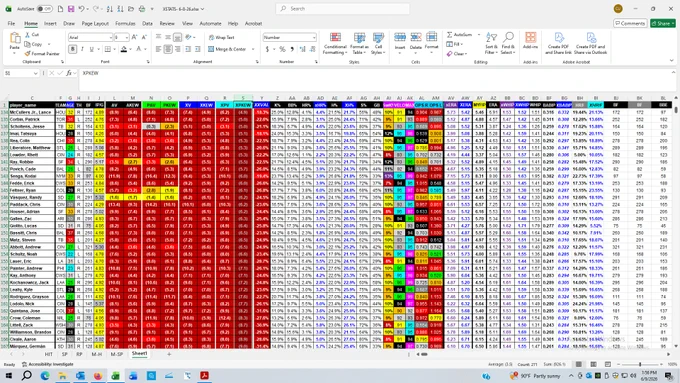Image resolution: width=680 pixels, height=383 pixels.
Task: Open the Acrobat ribbon tab
Action: 253,23
